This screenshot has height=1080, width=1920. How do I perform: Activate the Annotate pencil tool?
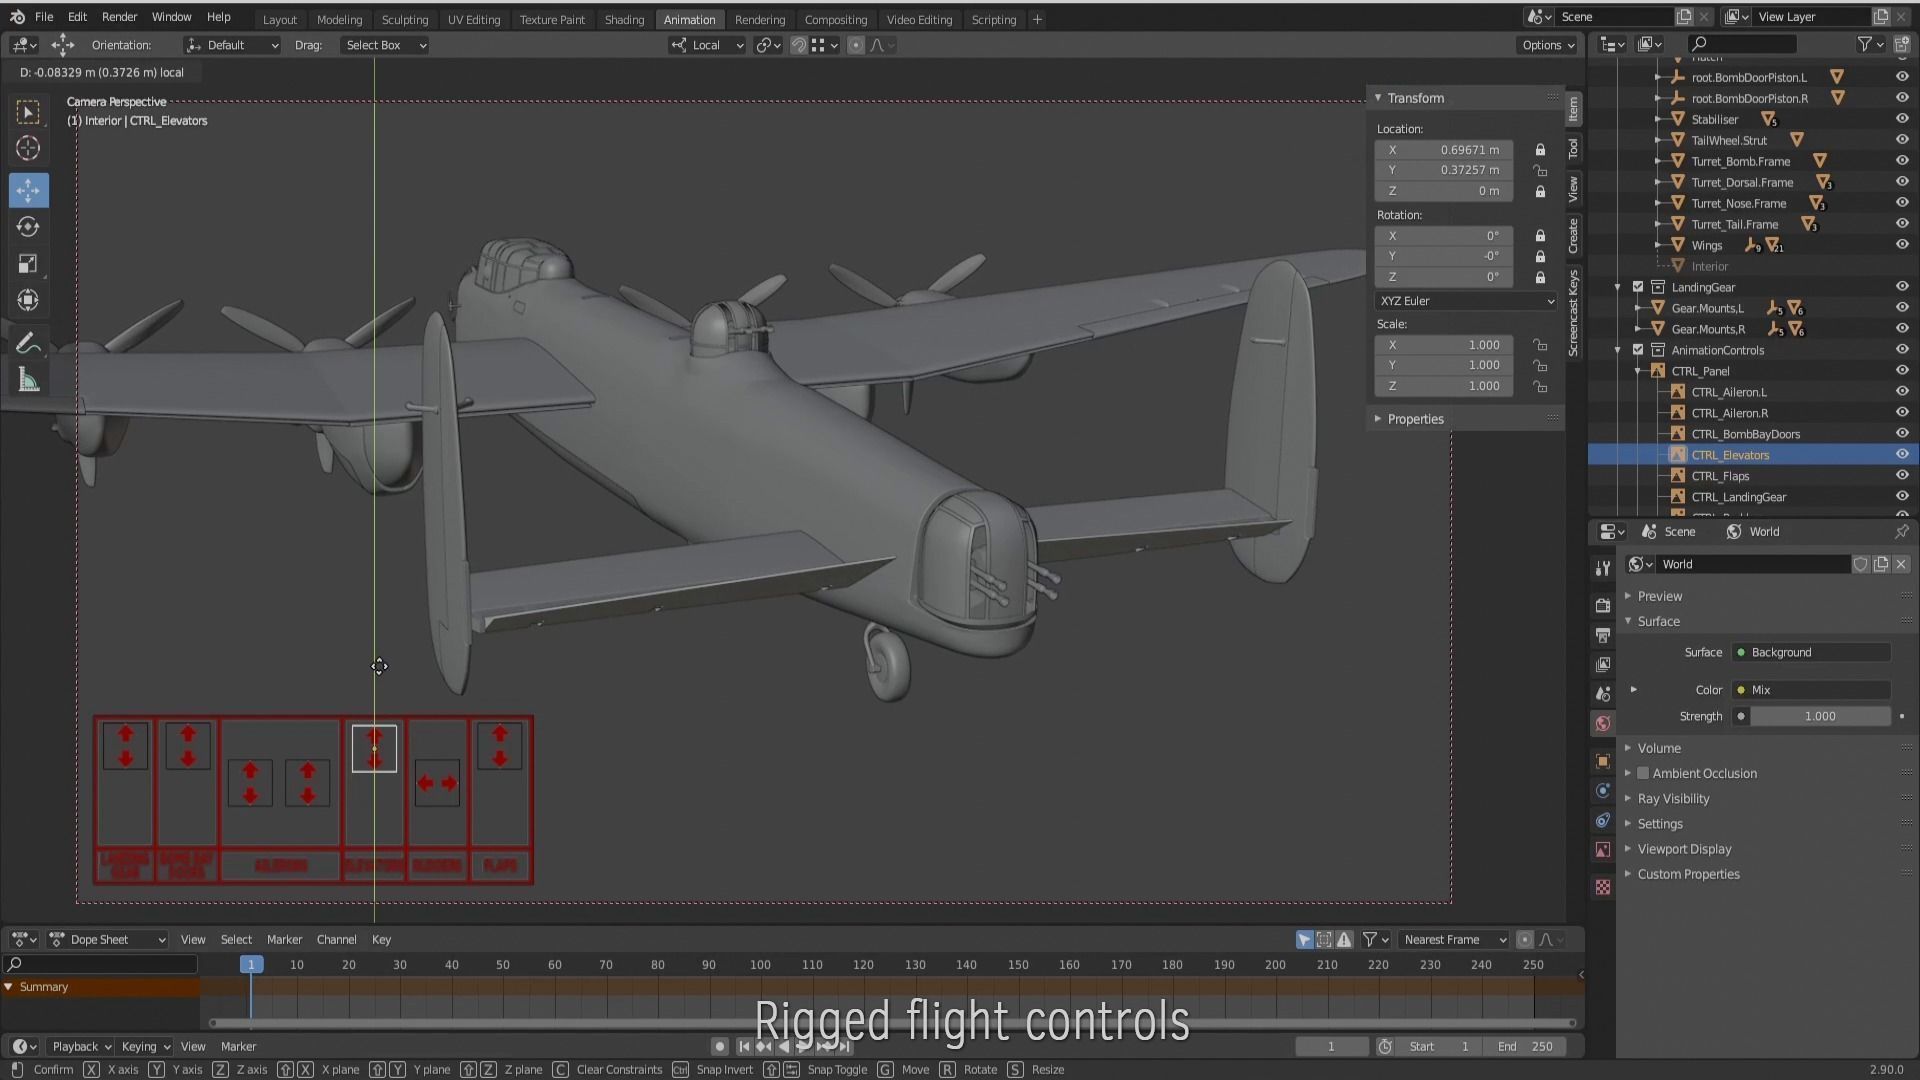click(x=28, y=343)
